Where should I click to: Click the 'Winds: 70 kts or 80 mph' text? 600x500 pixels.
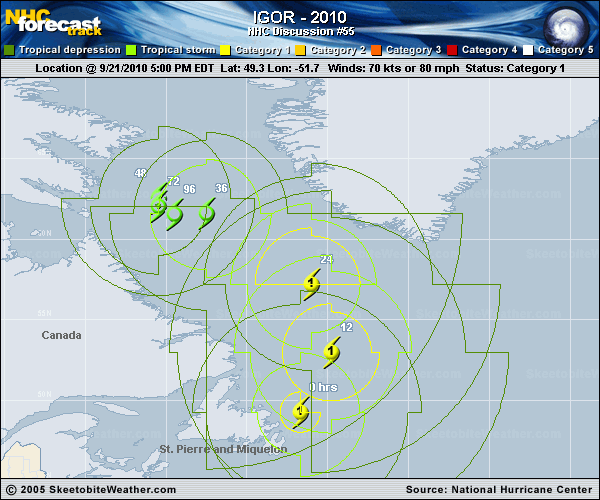pos(393,68)
